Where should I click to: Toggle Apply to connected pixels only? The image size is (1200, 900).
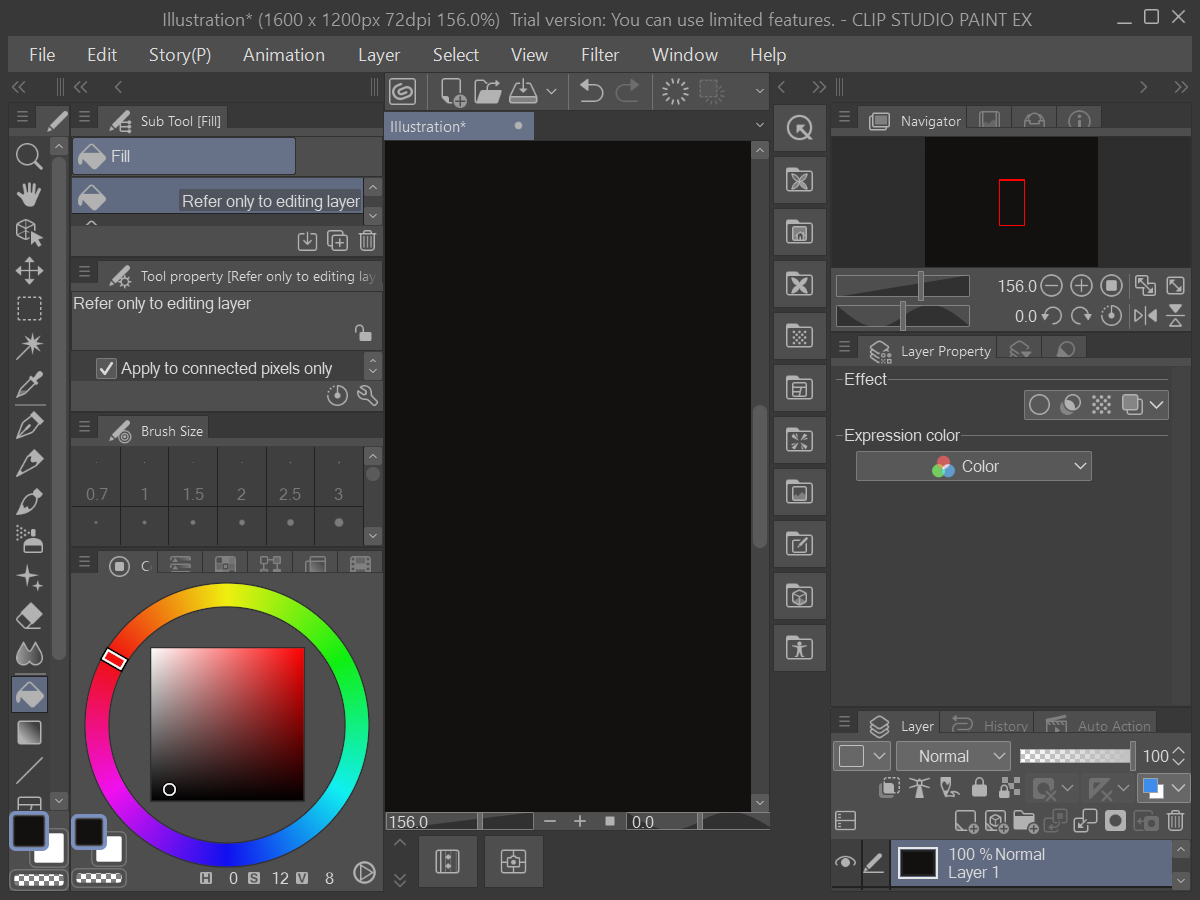pyautogui.click(x=107, y=368)
